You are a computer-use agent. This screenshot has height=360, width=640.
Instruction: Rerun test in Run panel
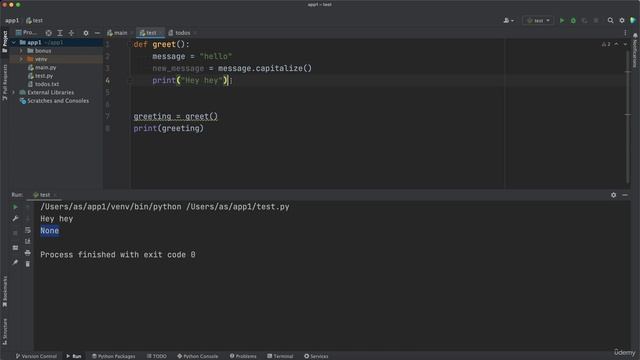(x=15, y=207)
